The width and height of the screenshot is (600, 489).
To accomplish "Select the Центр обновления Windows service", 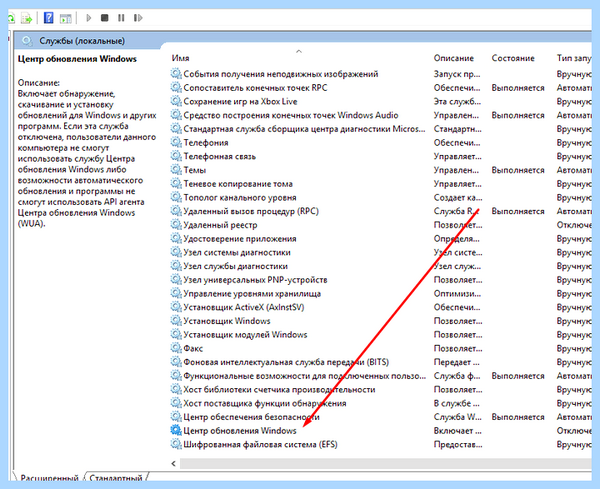I will [240, 430].
